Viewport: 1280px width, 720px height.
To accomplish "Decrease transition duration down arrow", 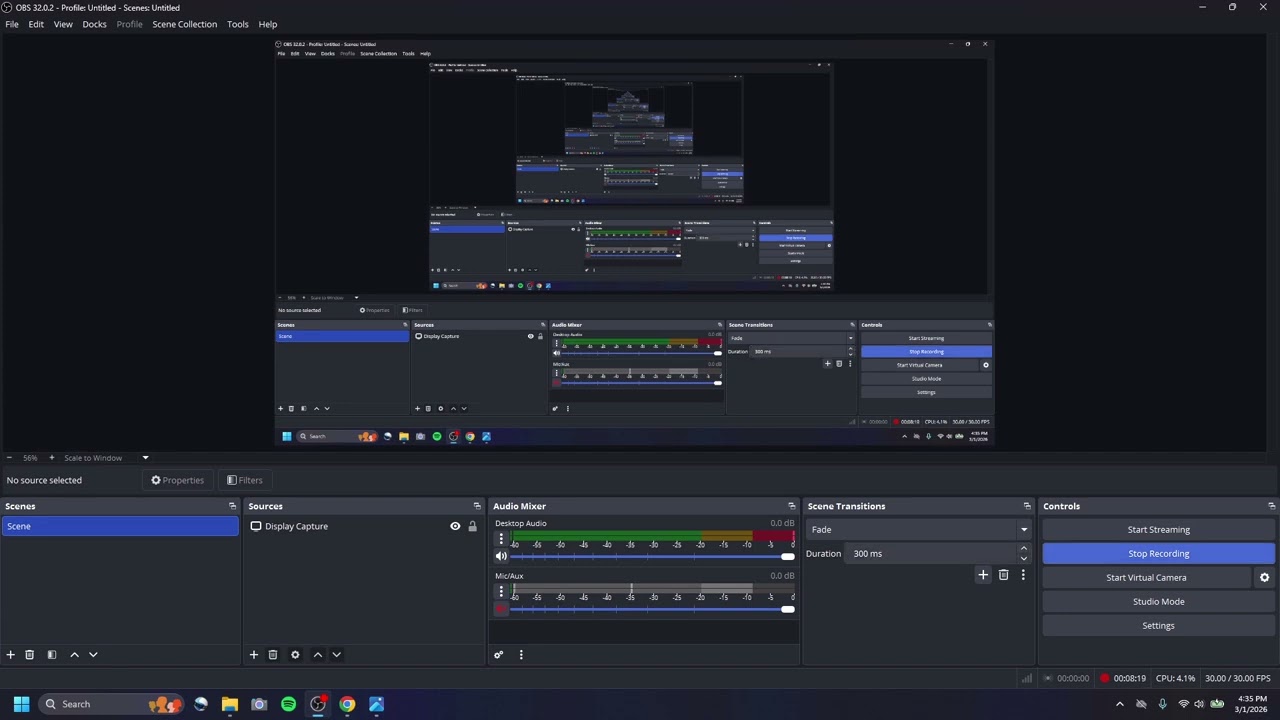I will [1023, 559].
